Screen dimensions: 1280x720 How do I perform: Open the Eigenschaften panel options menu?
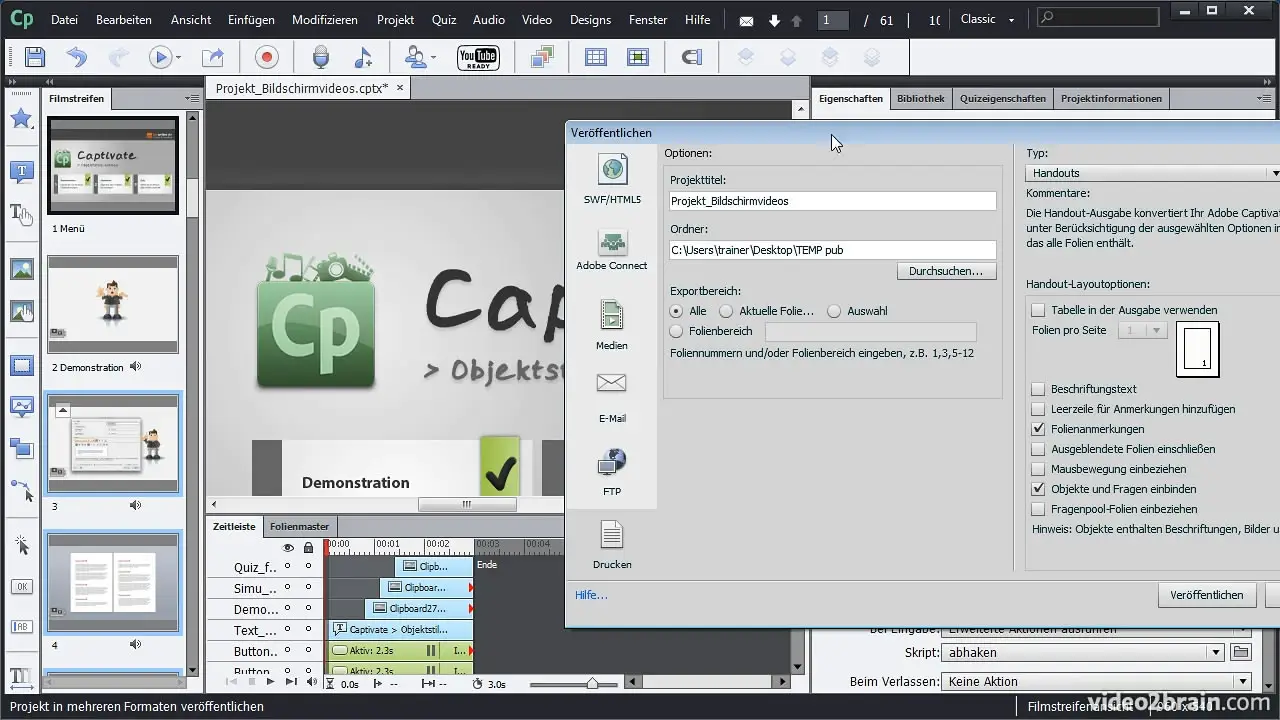pyautogui.click(x=1265, y=98)
